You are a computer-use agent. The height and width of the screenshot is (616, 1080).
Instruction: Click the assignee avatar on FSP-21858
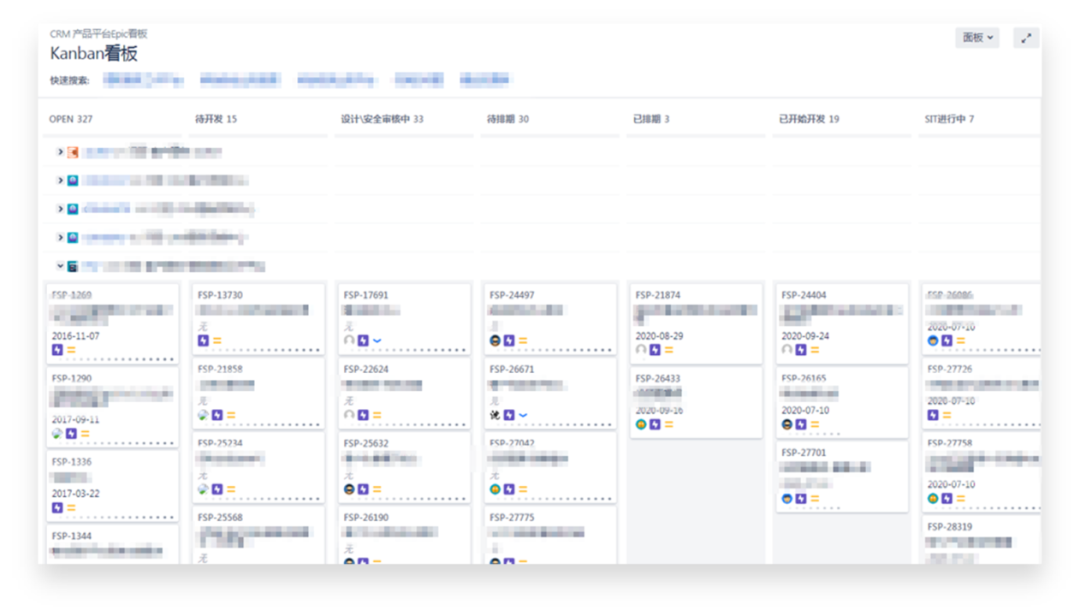(203, 415)
